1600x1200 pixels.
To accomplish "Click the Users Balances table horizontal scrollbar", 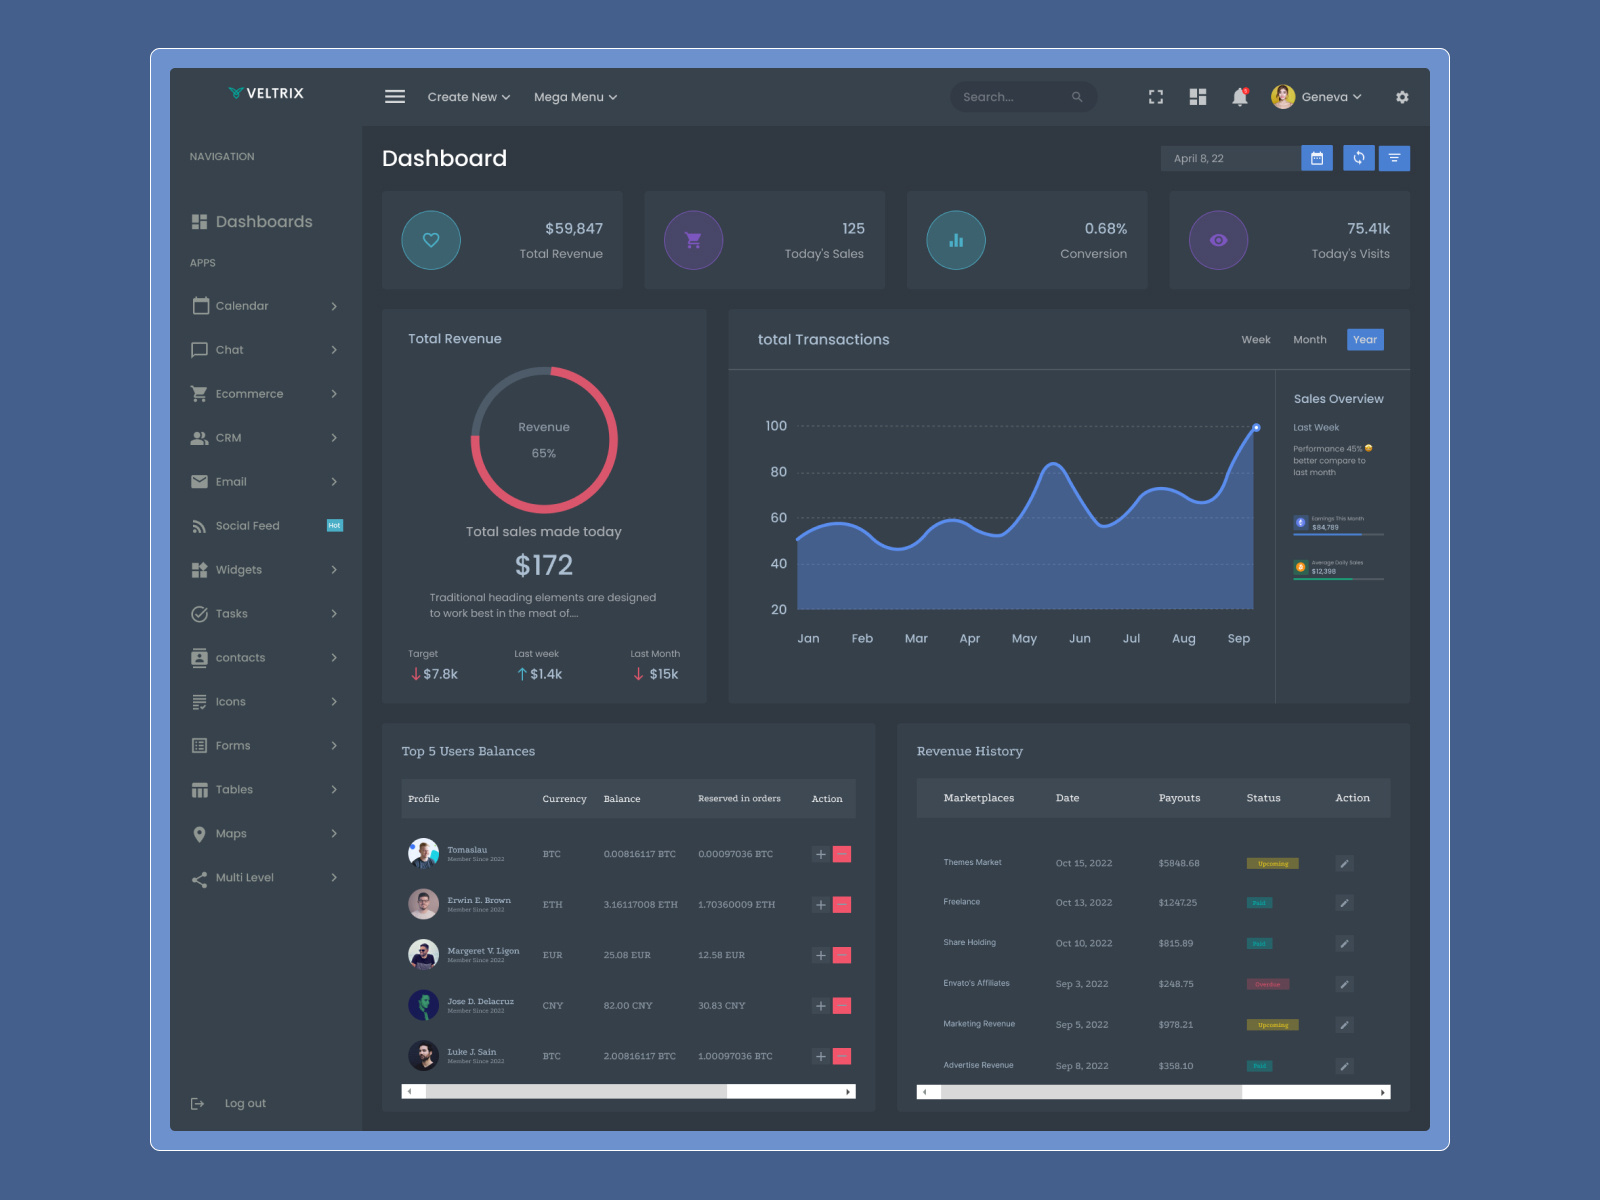I will coord(628,1092).
